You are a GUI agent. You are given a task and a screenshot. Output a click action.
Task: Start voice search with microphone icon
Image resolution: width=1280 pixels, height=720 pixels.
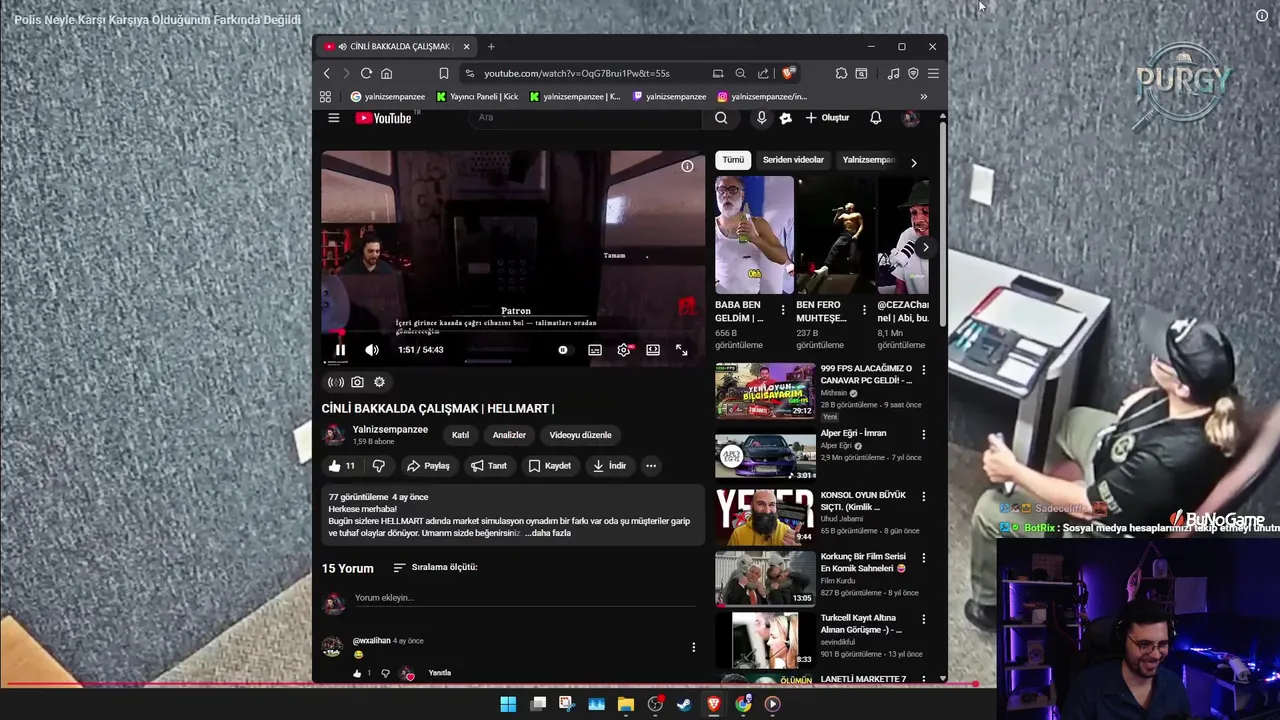coord(761,118)
